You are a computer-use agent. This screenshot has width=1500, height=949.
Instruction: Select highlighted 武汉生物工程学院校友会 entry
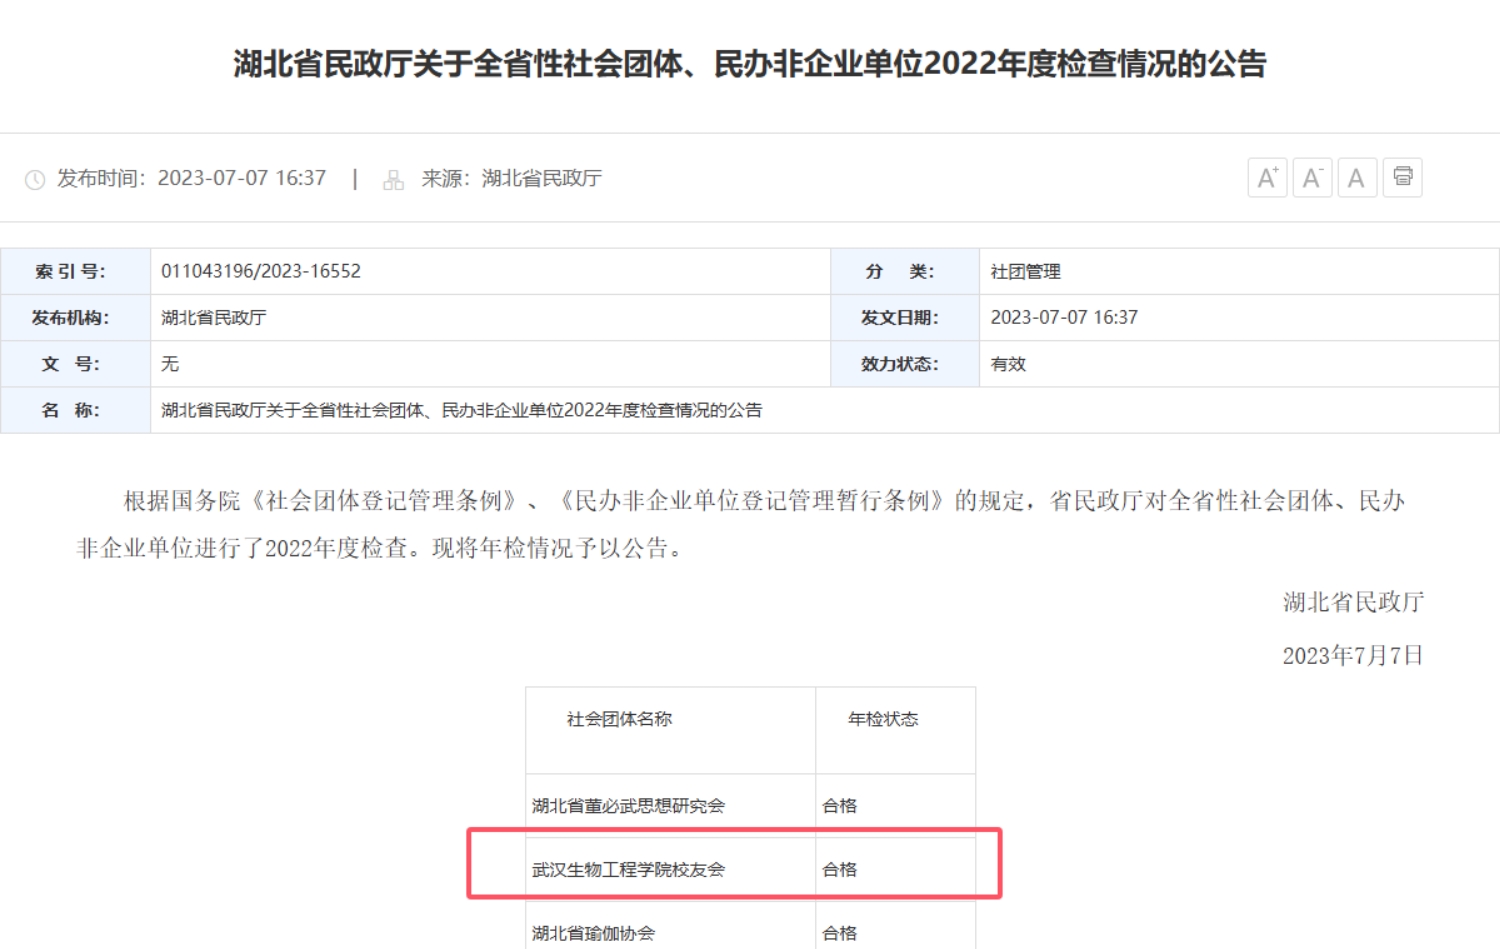(628, 870)
